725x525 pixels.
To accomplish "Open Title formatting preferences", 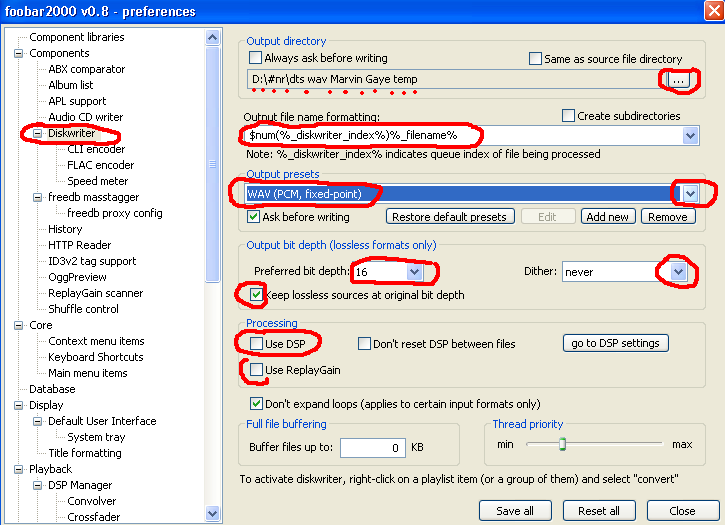I will 85,453.
